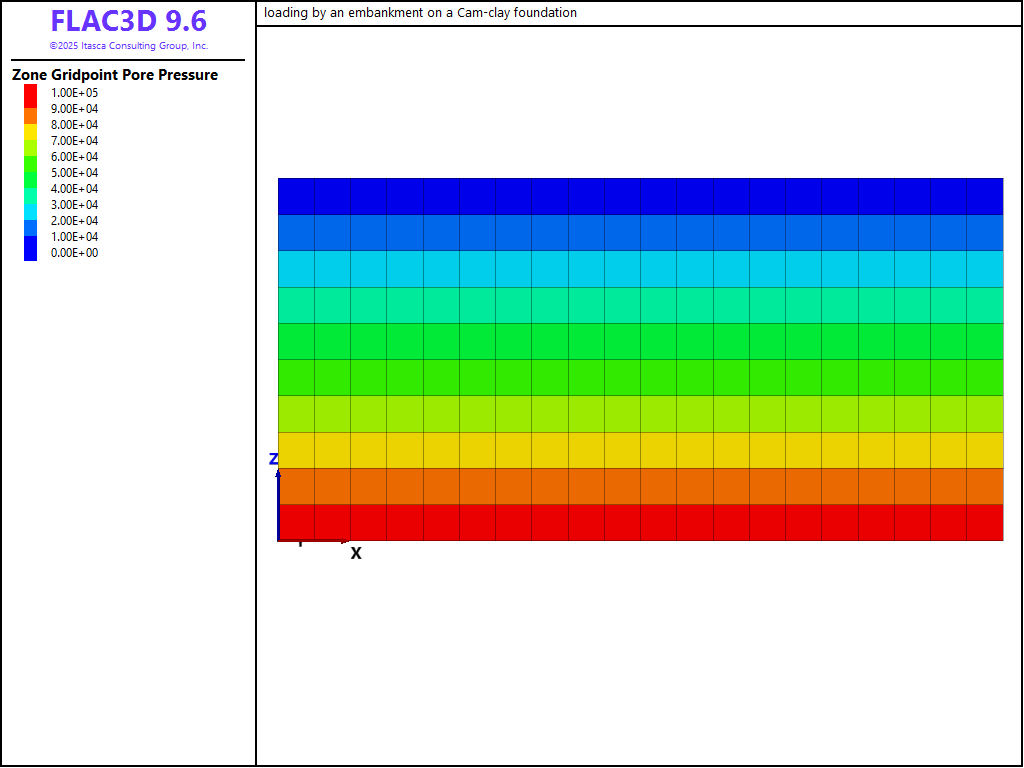Click the 1.00E+04 legend value label

75,237
